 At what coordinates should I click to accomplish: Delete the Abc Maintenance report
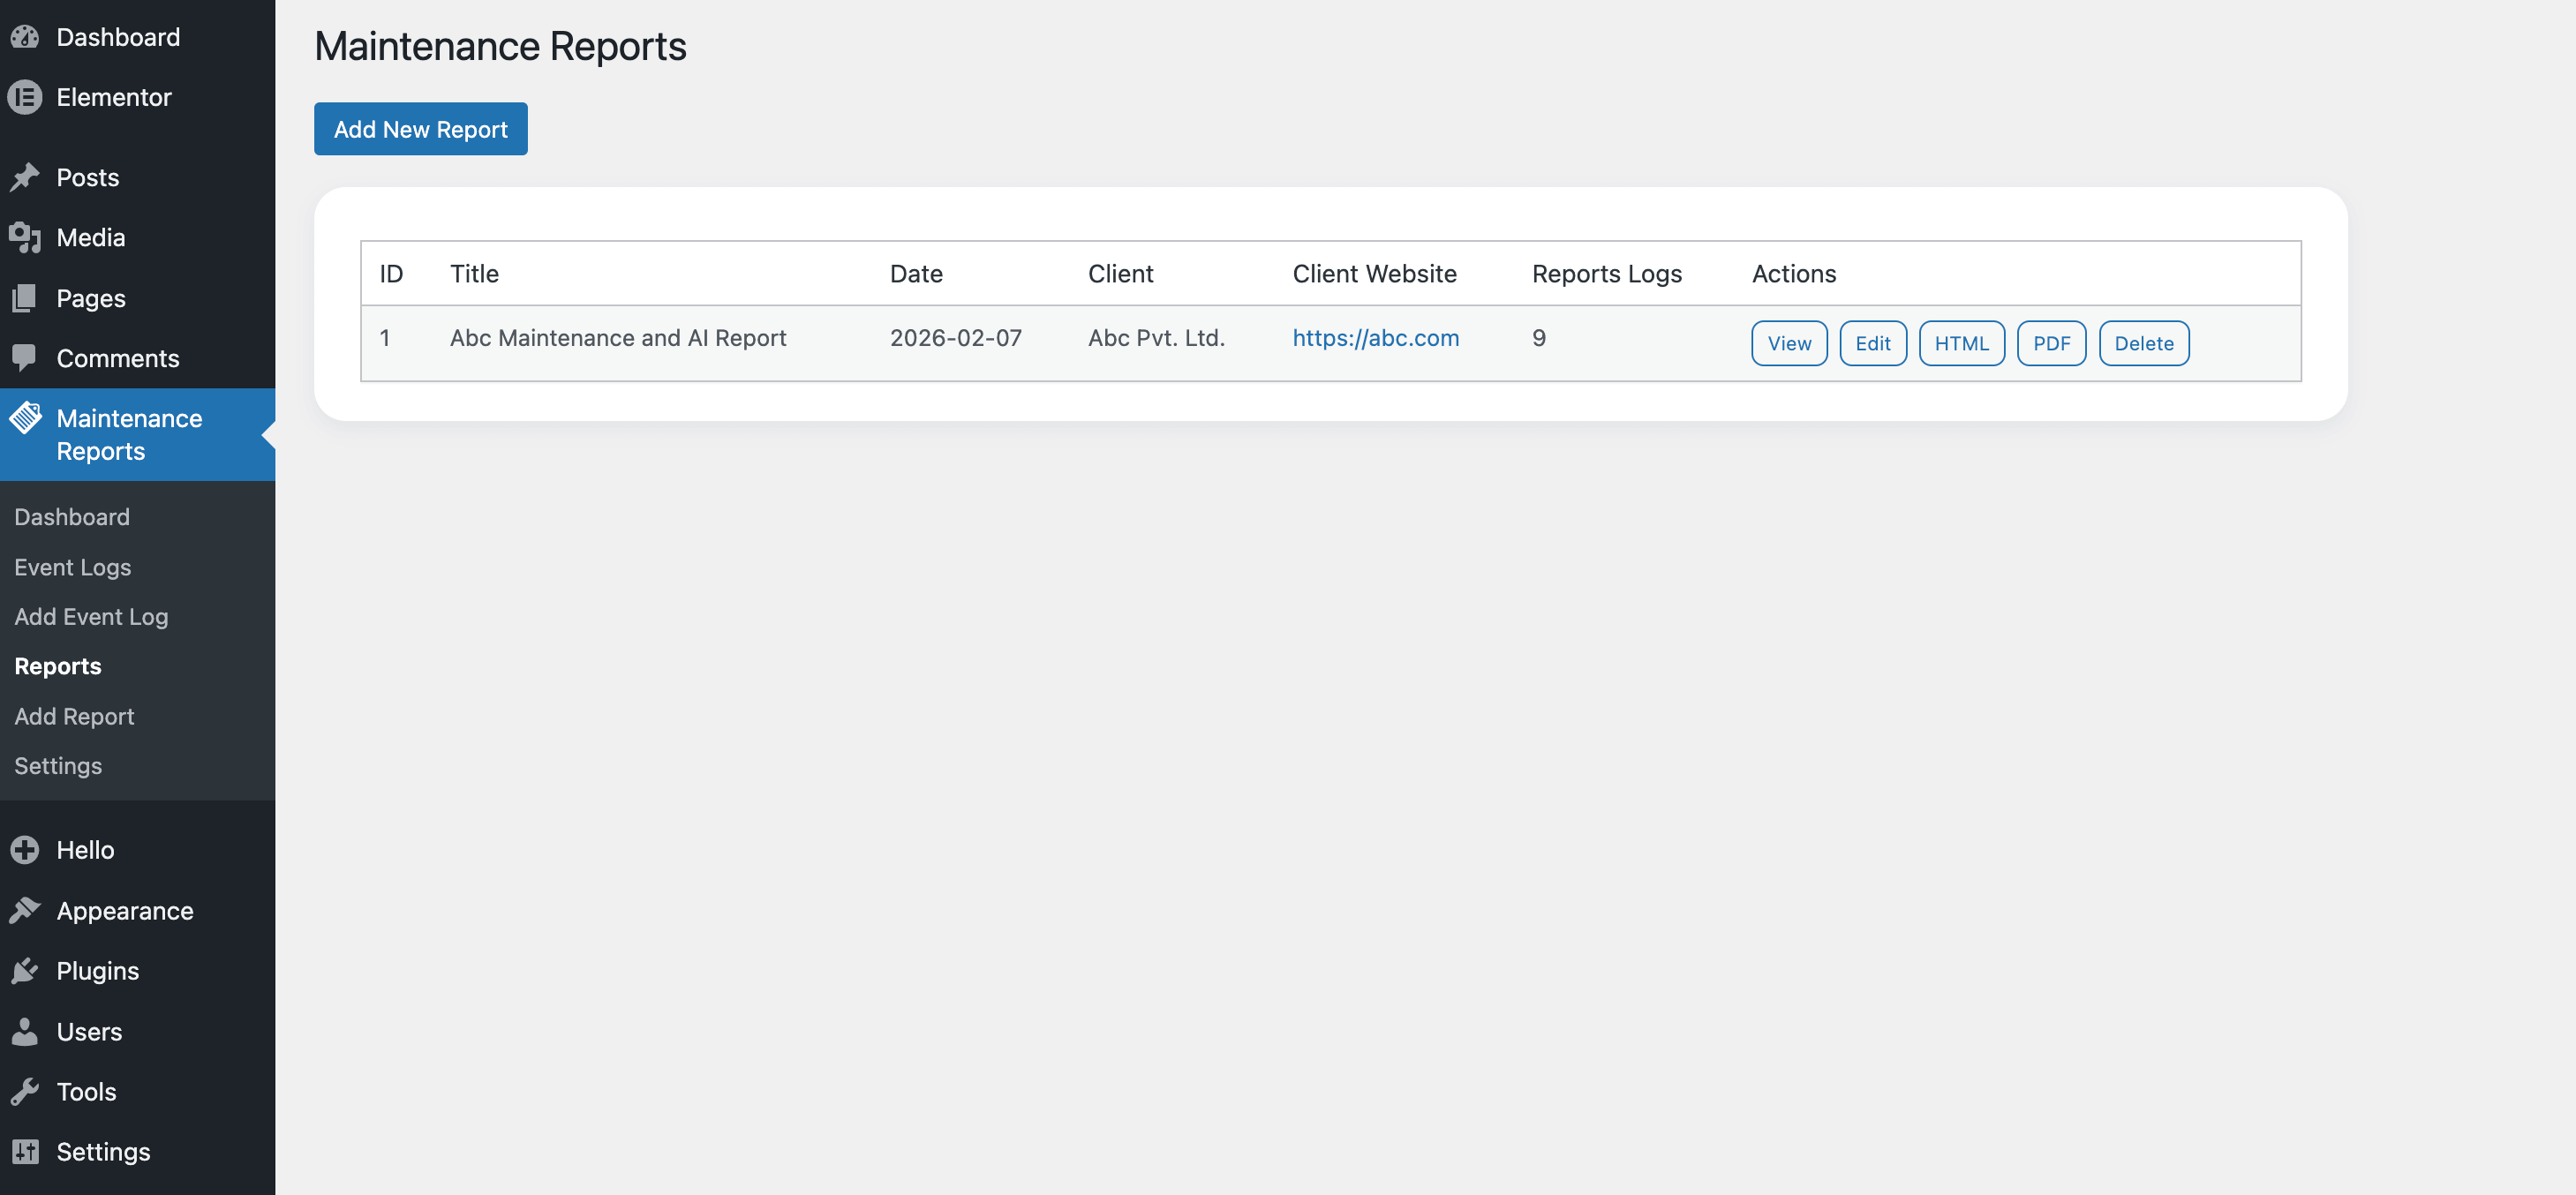pos(2143,343)
